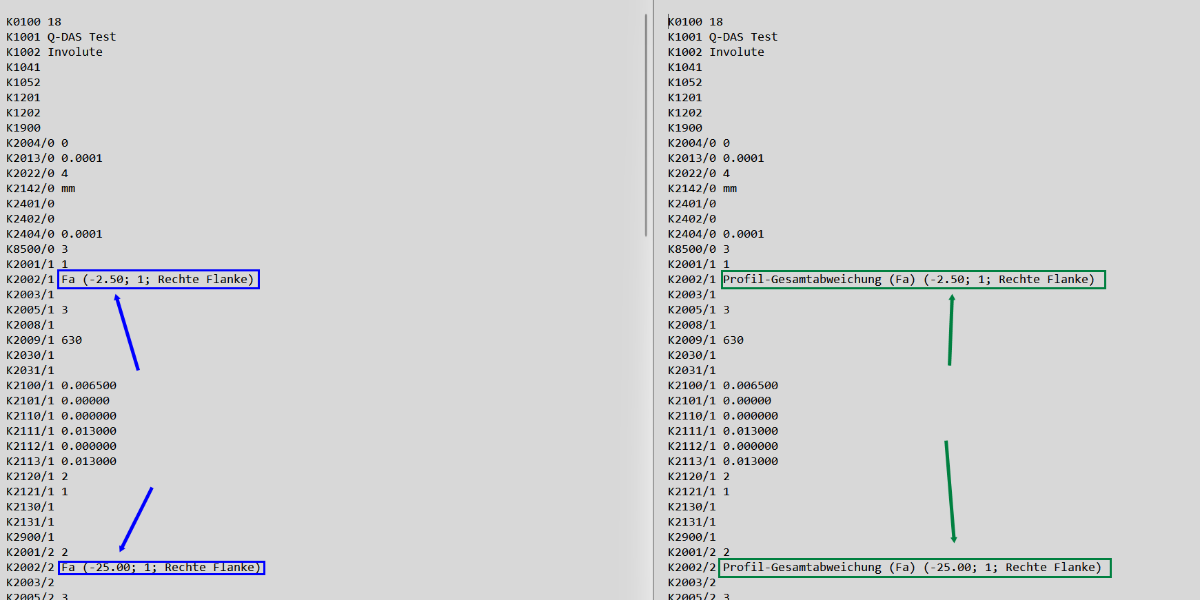Click the K1001 Q-DAS Test line in left pane
Screen dimensions: 1200x600
[x=61, y=37]
